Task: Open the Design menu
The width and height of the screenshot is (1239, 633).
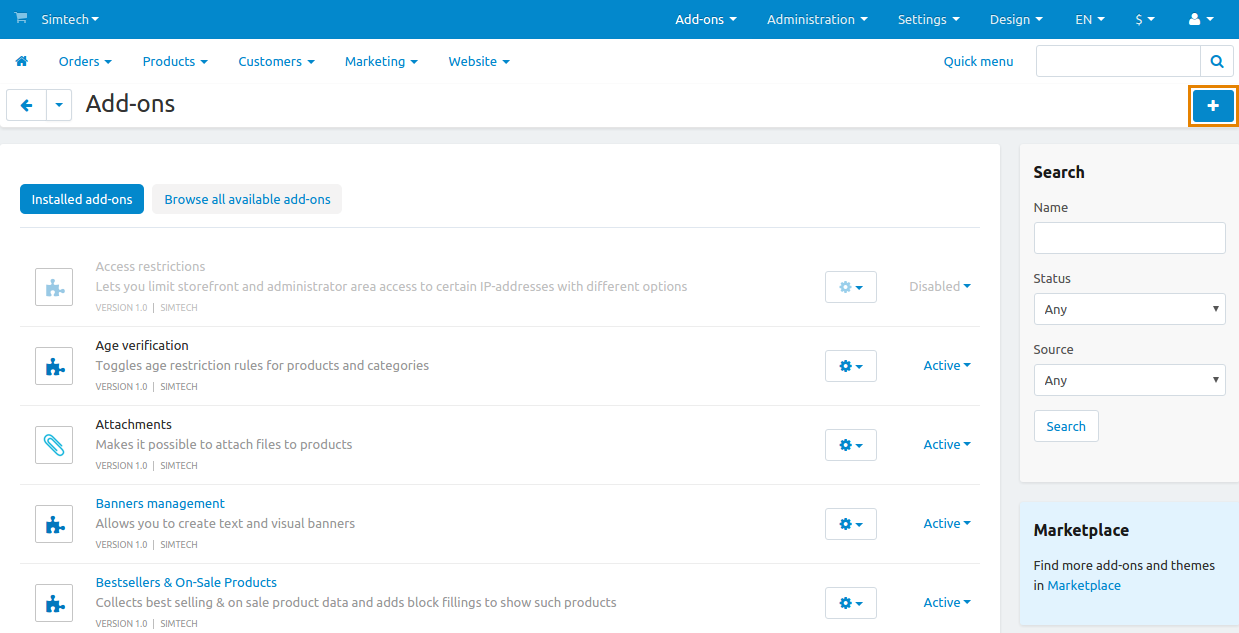Action: [1016, 19]
